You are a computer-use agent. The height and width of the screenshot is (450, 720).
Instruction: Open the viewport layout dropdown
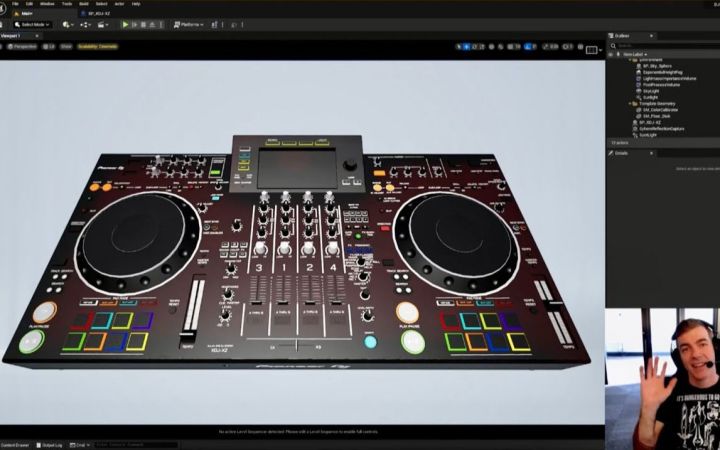coord(594,49)
